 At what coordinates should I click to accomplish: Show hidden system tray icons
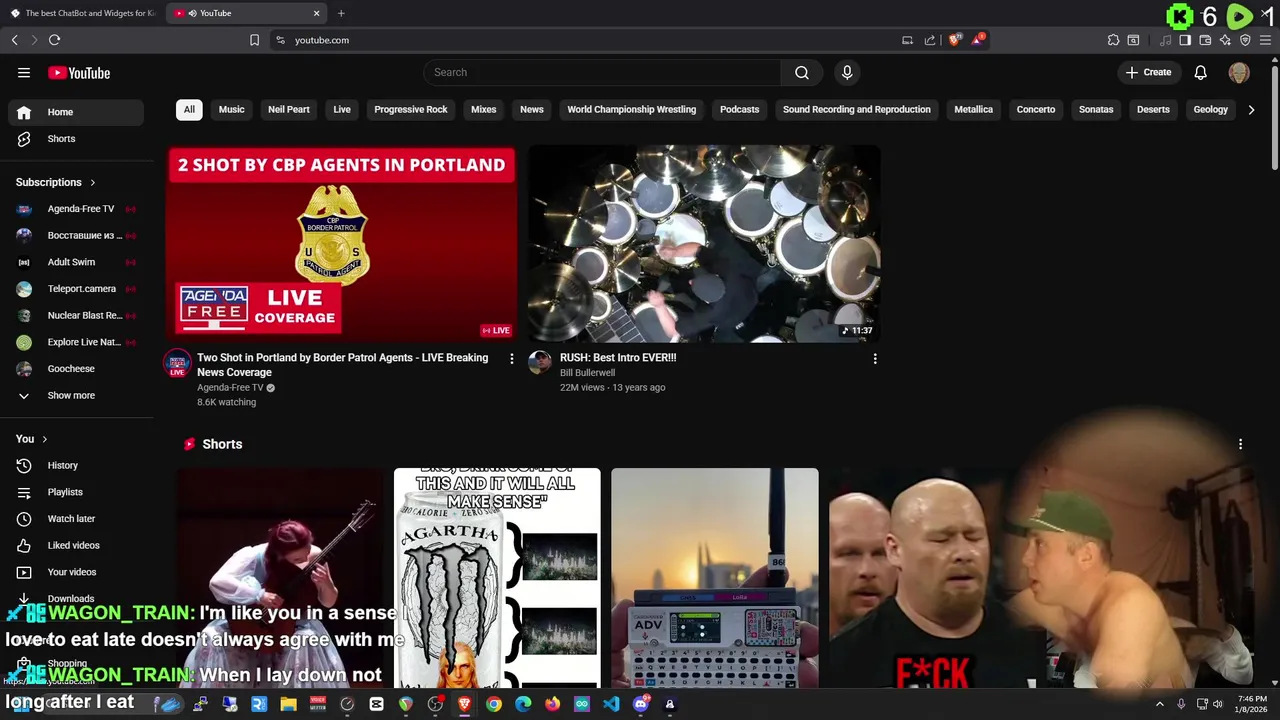pos(1160,704)
